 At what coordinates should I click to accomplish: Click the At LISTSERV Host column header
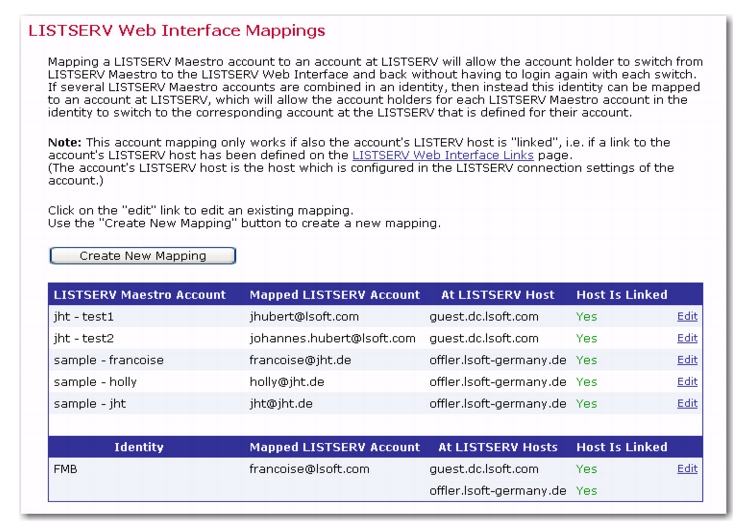coord(497,295)
